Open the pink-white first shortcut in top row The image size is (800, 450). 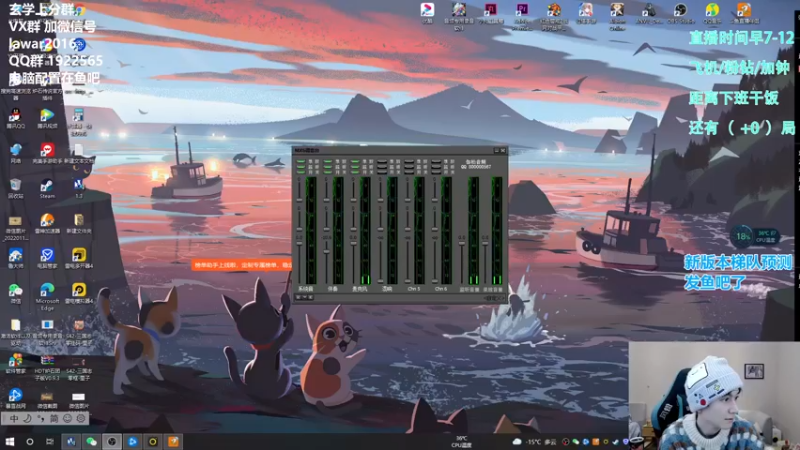point(427,13)
